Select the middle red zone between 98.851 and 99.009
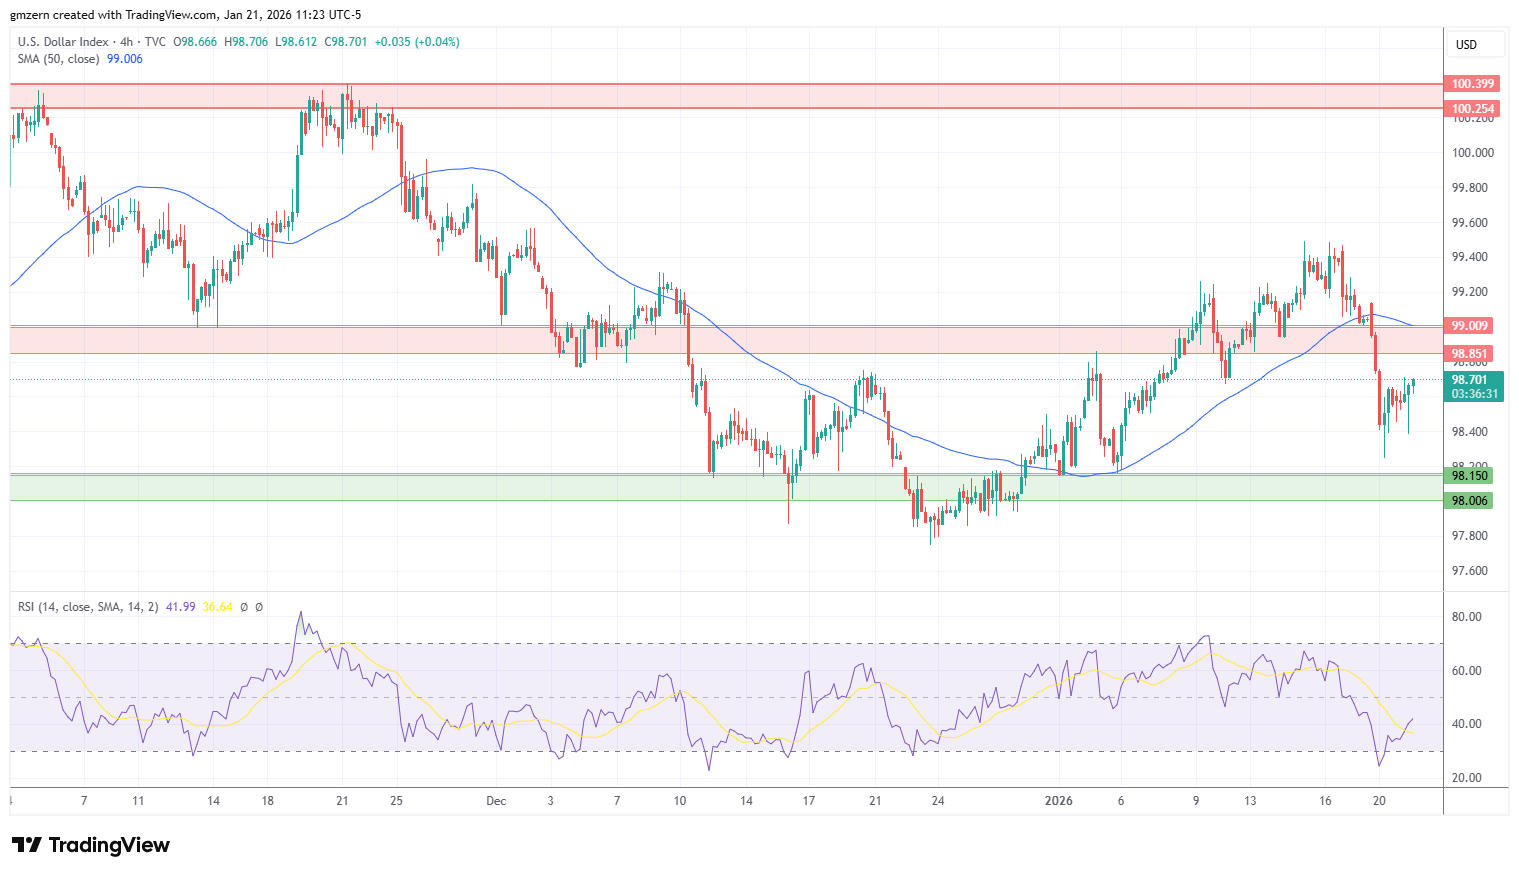This screenshot has width=1519, height=875. click(727, 340)
